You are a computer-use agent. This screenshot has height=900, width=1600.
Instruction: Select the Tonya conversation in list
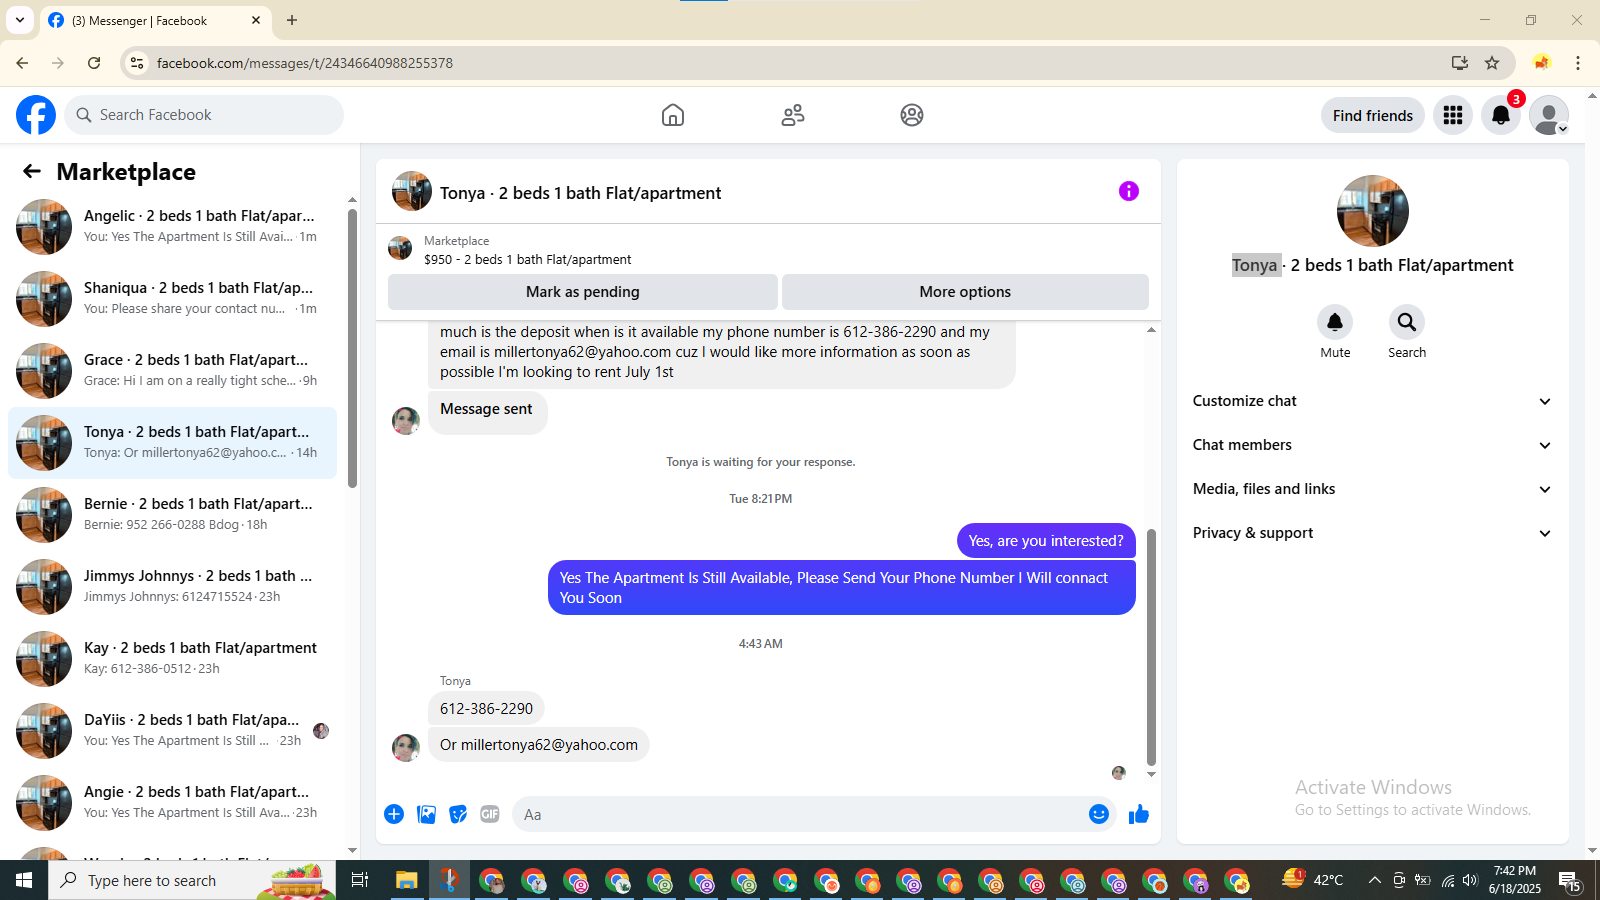172,442
